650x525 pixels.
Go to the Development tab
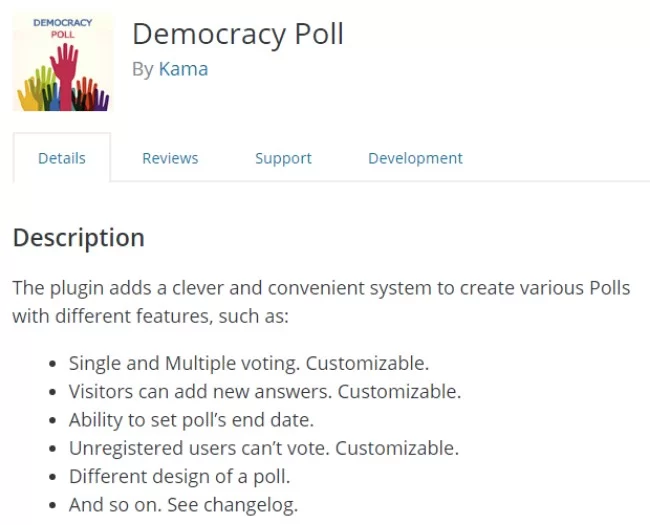pyautogui.click(x=415, y=158)
